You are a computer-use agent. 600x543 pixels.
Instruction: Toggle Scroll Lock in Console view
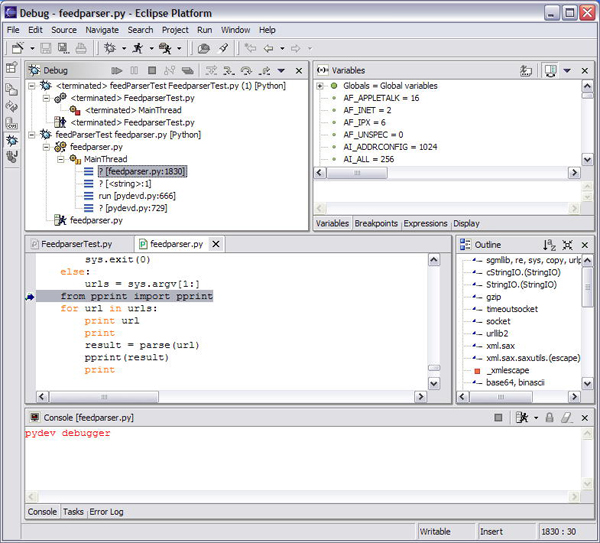pos(549,417)
